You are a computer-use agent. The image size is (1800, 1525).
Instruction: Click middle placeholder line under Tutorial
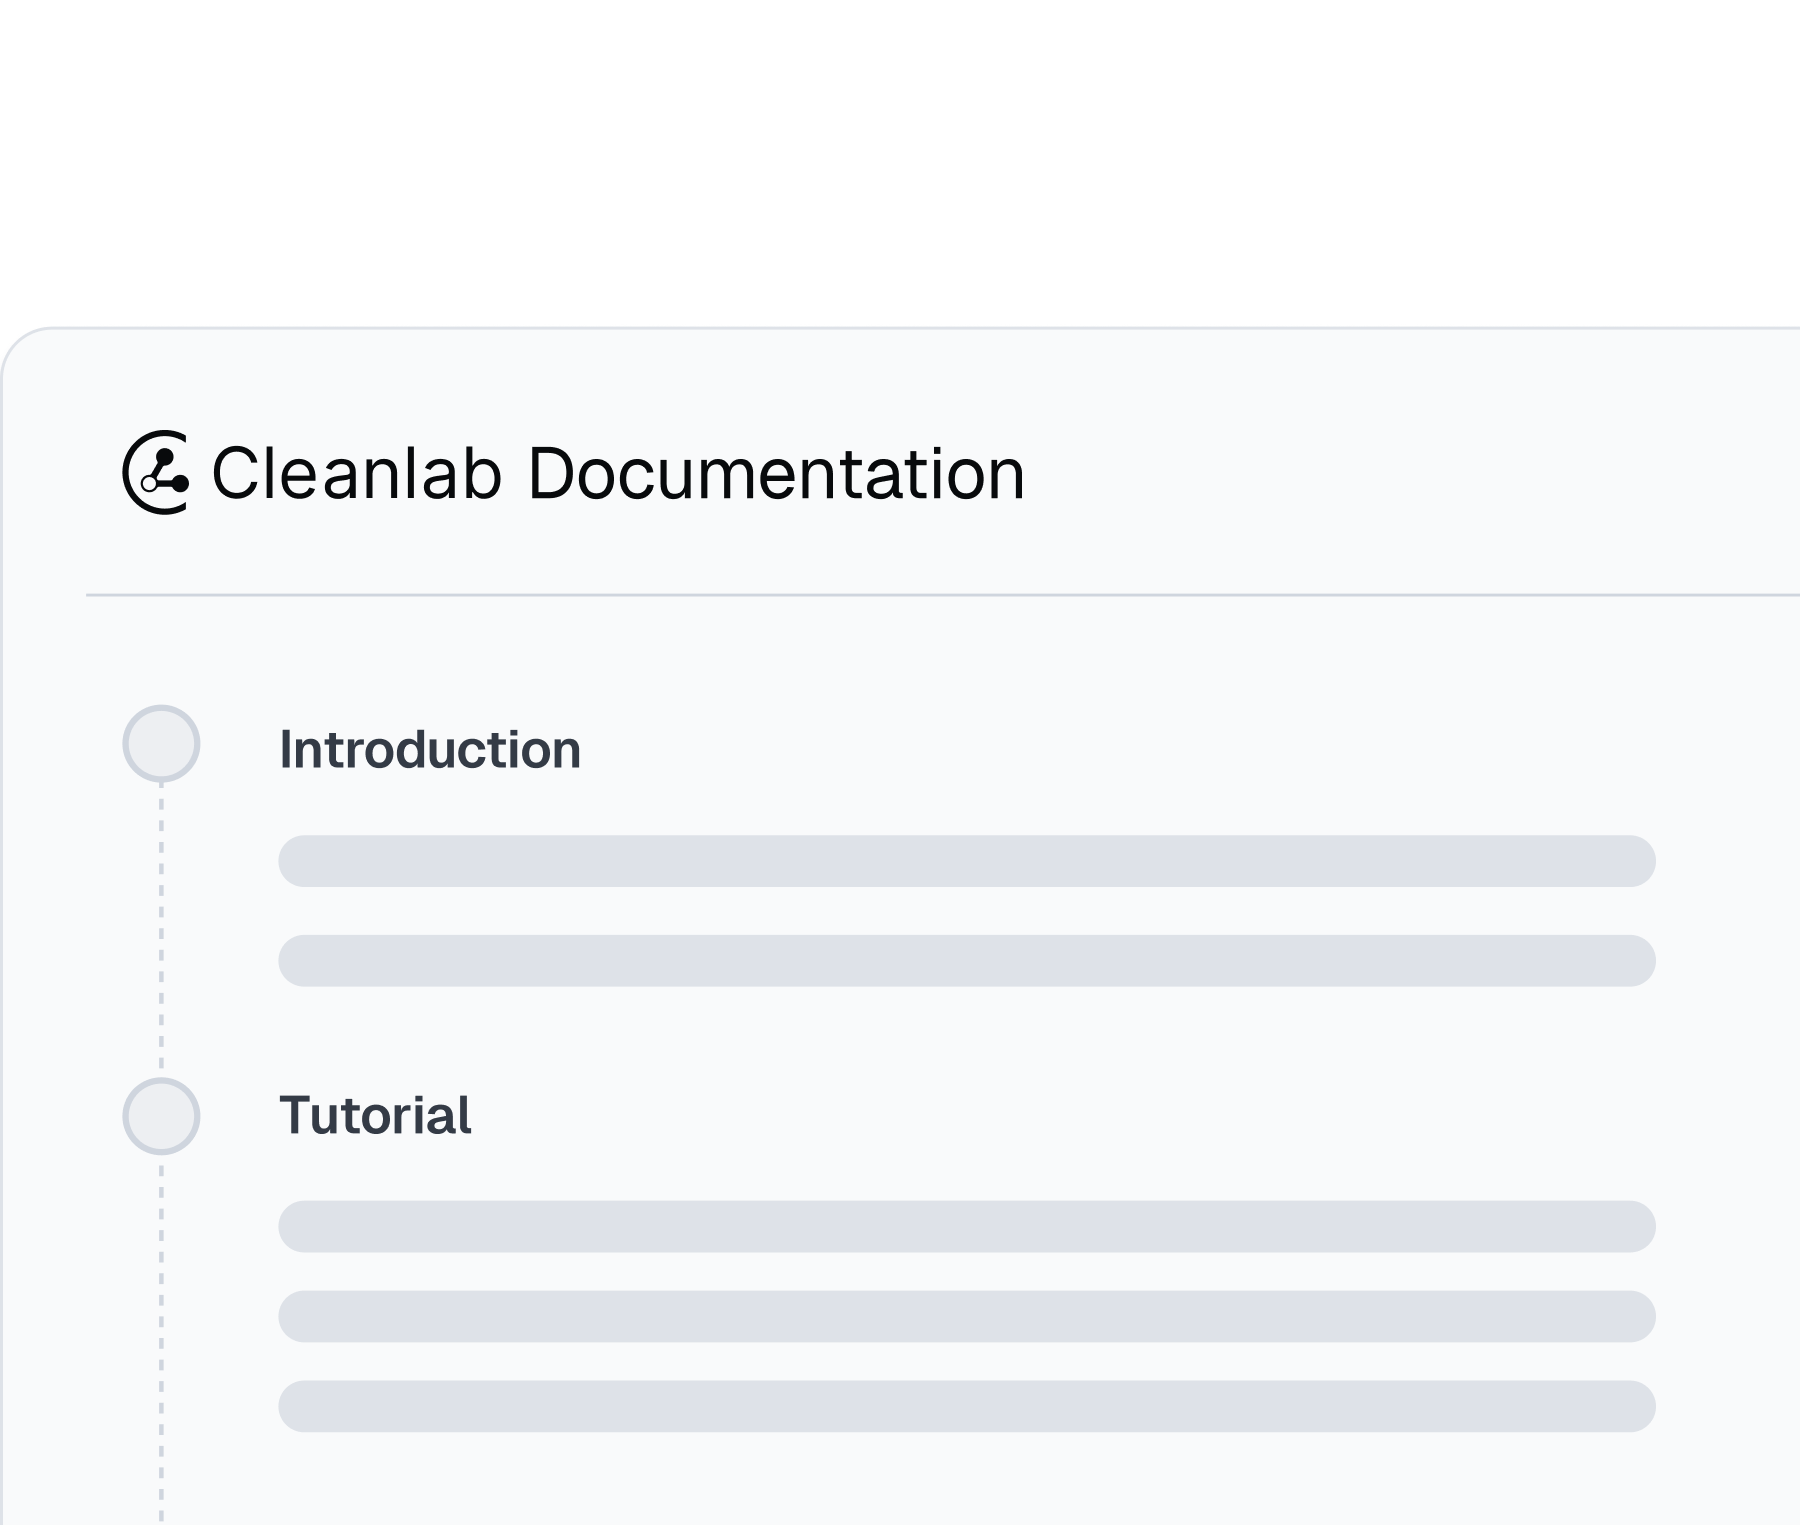[967, 1317]
